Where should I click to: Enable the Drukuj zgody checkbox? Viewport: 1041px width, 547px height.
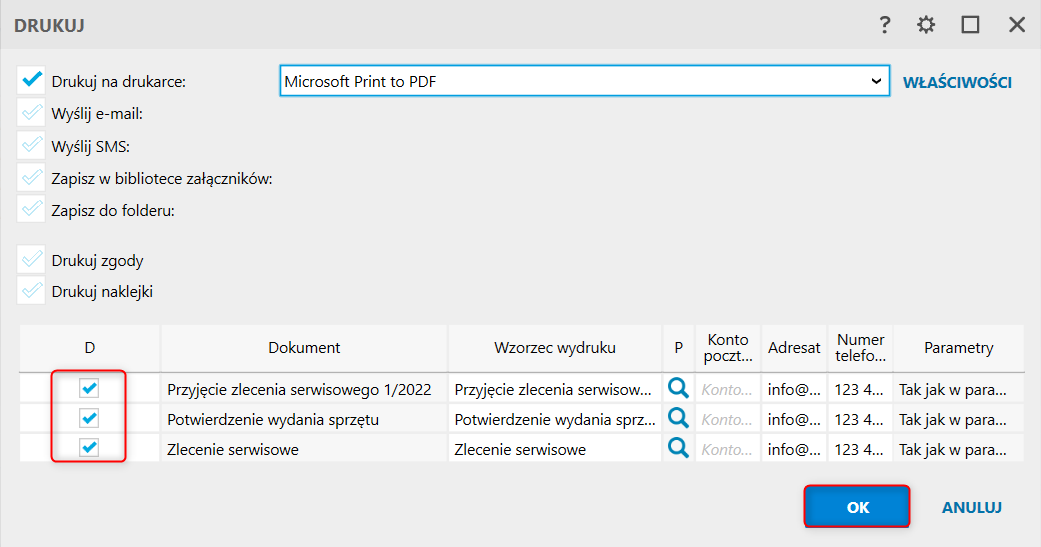pyautogui.click(x=32, y=260)
